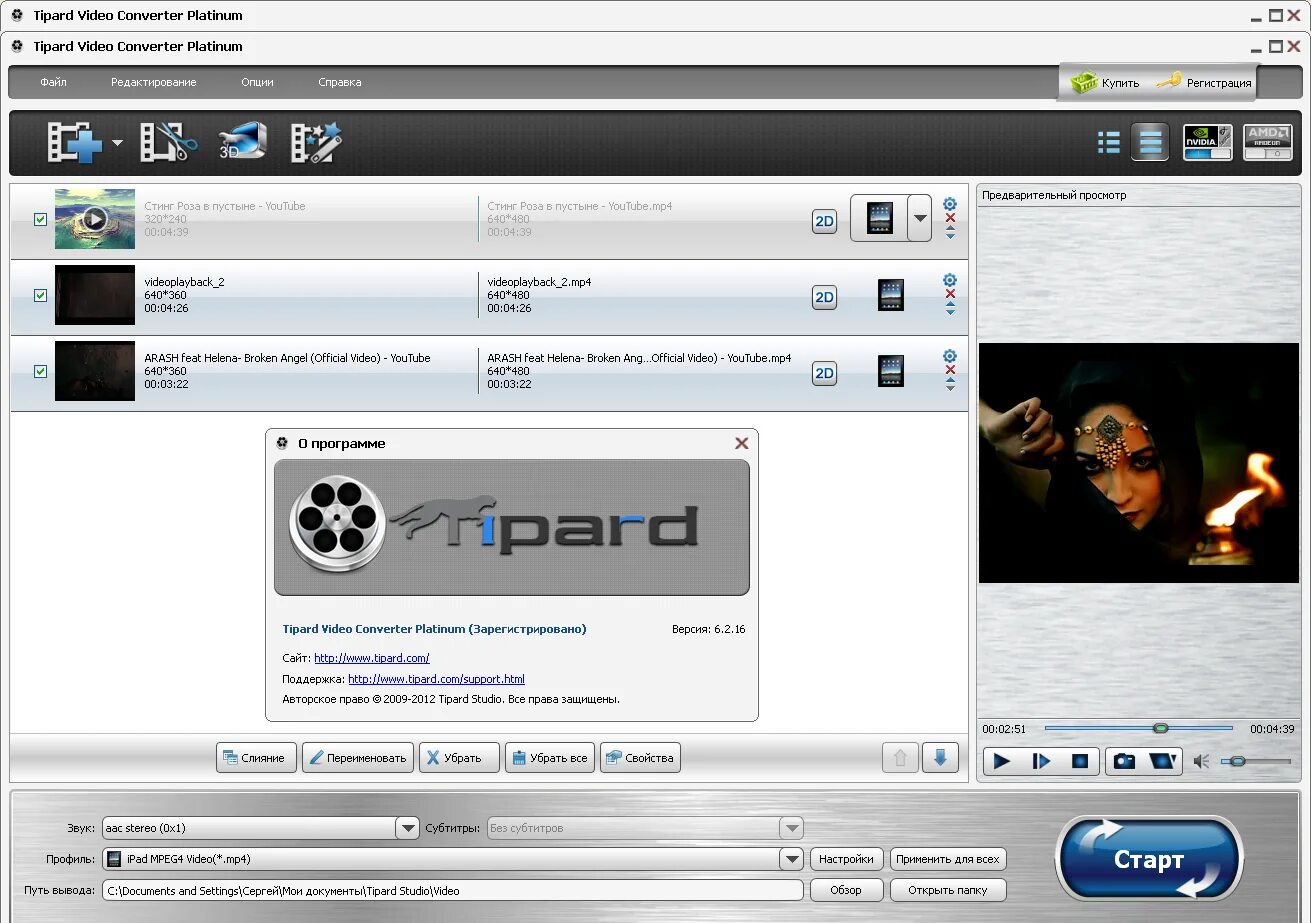Click the Открыть папку button
This screenshot has height=923, width=1311.
click(x=947, y=890)
